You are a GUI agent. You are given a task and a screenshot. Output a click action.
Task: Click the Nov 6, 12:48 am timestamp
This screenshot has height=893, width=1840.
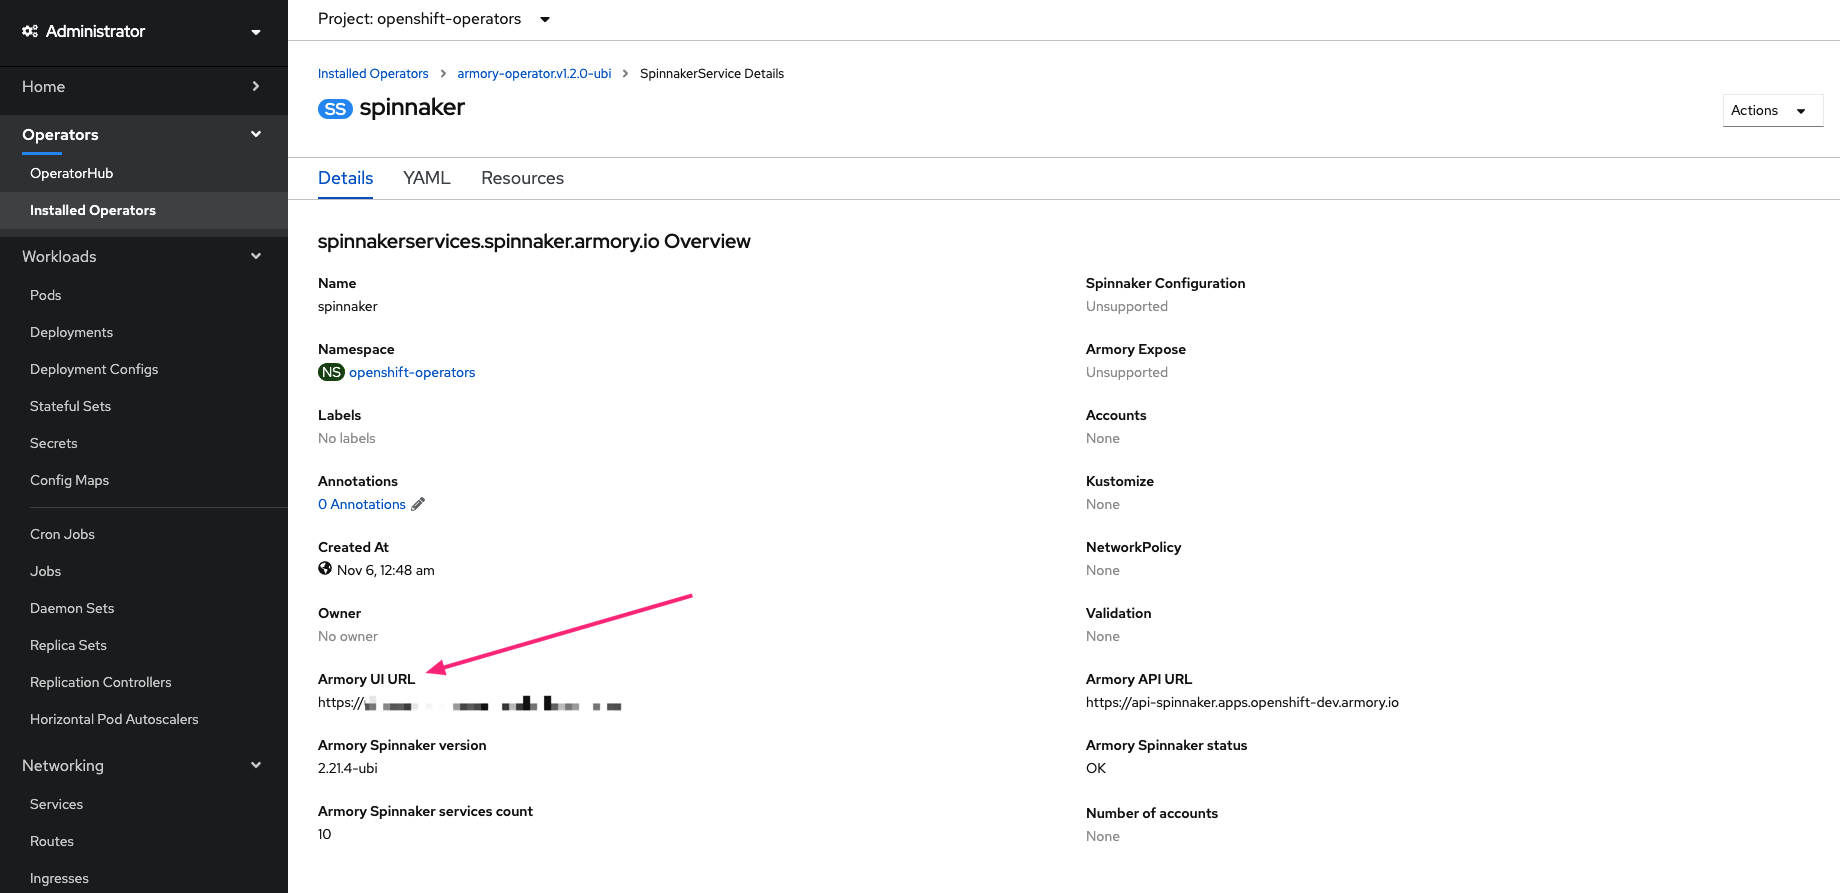(x=386, y=570)
